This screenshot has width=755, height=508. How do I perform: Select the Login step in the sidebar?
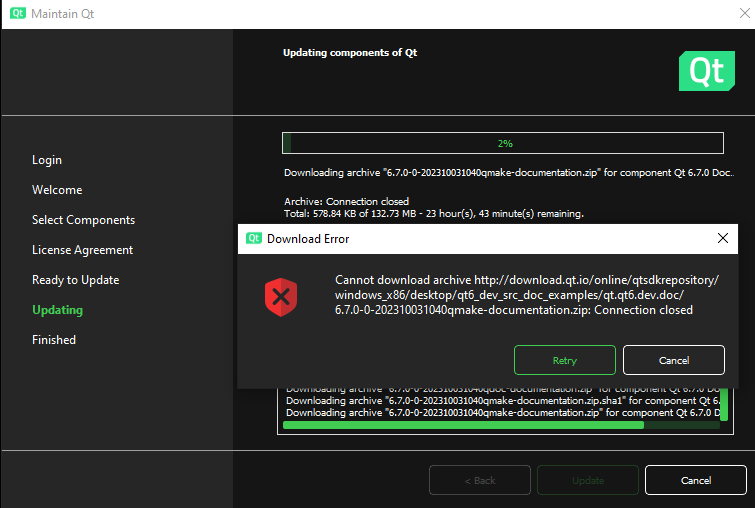pos(47,160)
